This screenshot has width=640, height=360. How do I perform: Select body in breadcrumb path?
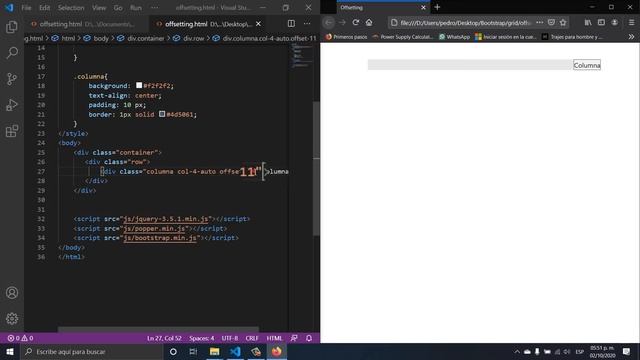[x=101, y=38]
